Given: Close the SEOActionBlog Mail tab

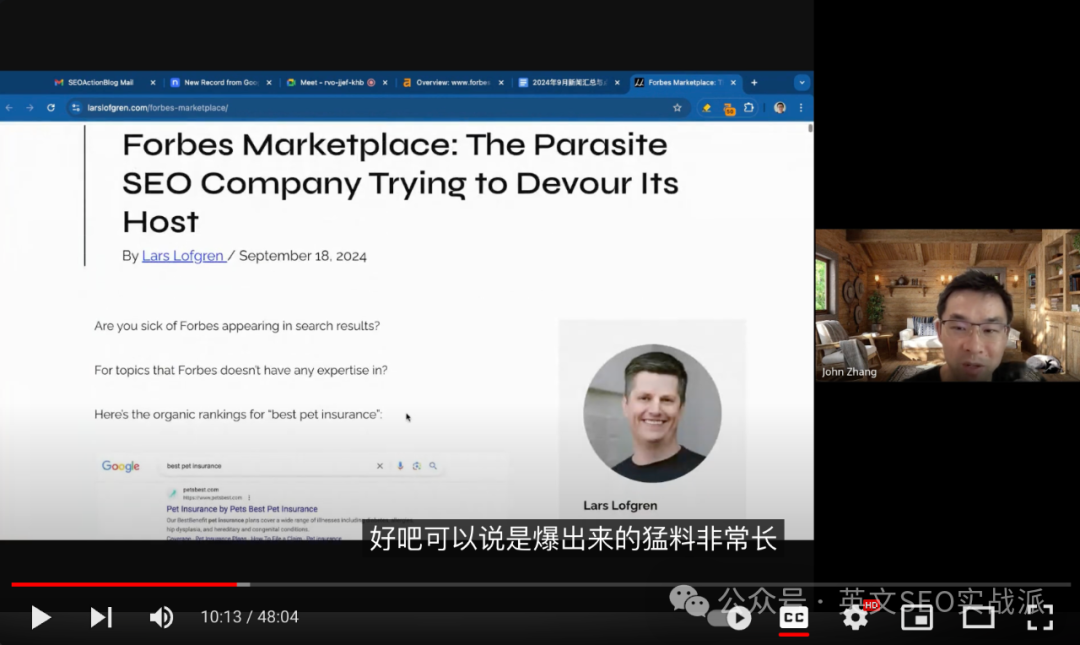Looking at the screenshot, I should (x=153, y=83).
